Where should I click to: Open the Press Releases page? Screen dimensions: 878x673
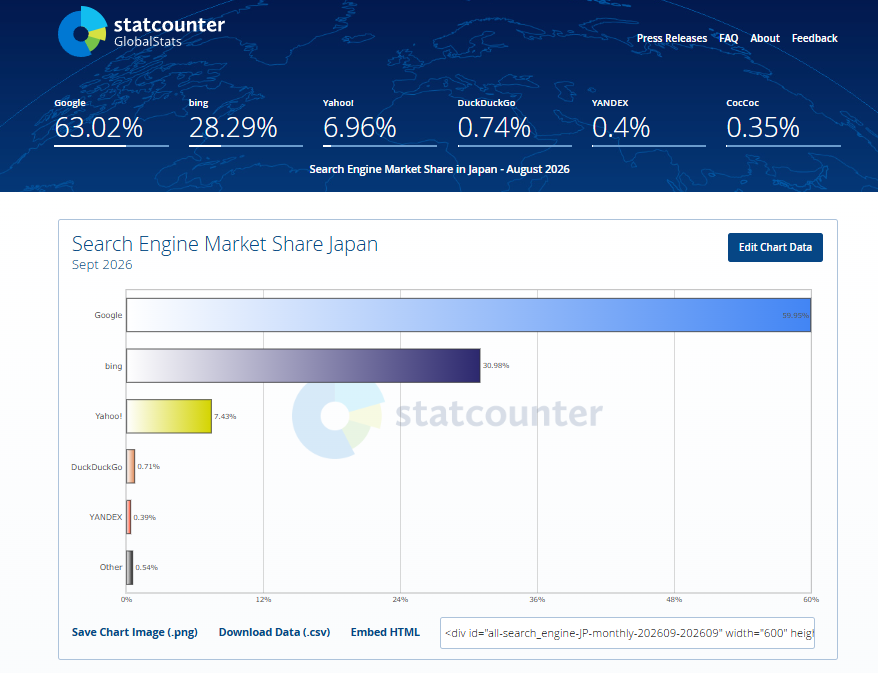point(671,38)
